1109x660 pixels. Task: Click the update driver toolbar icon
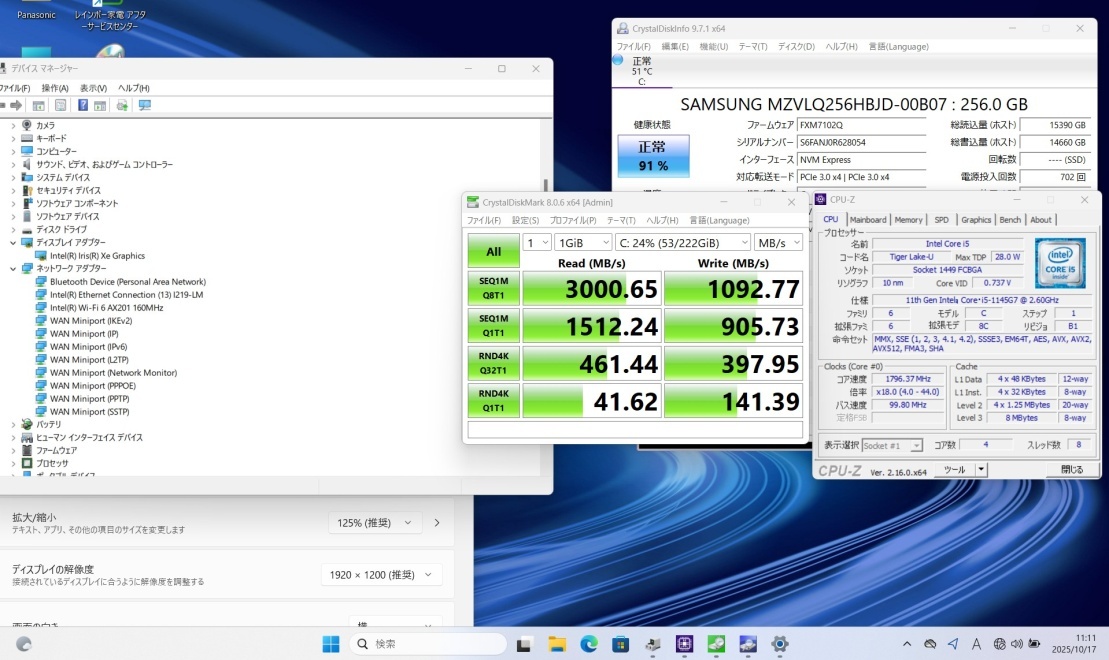[x=122, y=105]
